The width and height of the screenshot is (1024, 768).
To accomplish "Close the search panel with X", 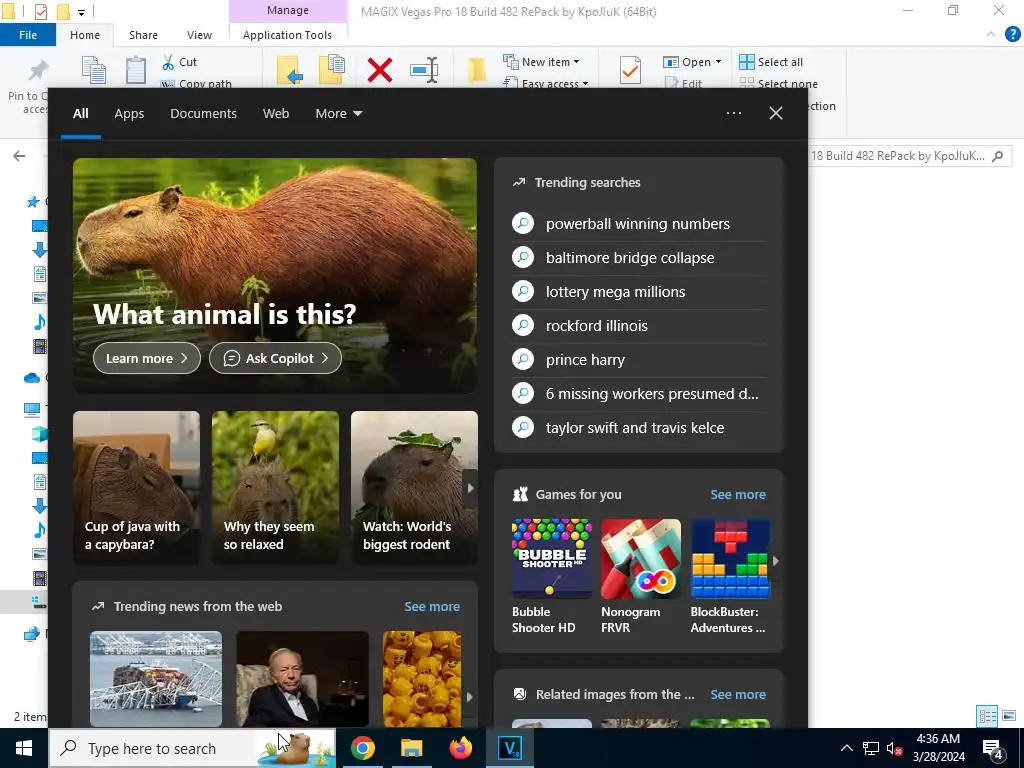I will (x=775, y=113).
